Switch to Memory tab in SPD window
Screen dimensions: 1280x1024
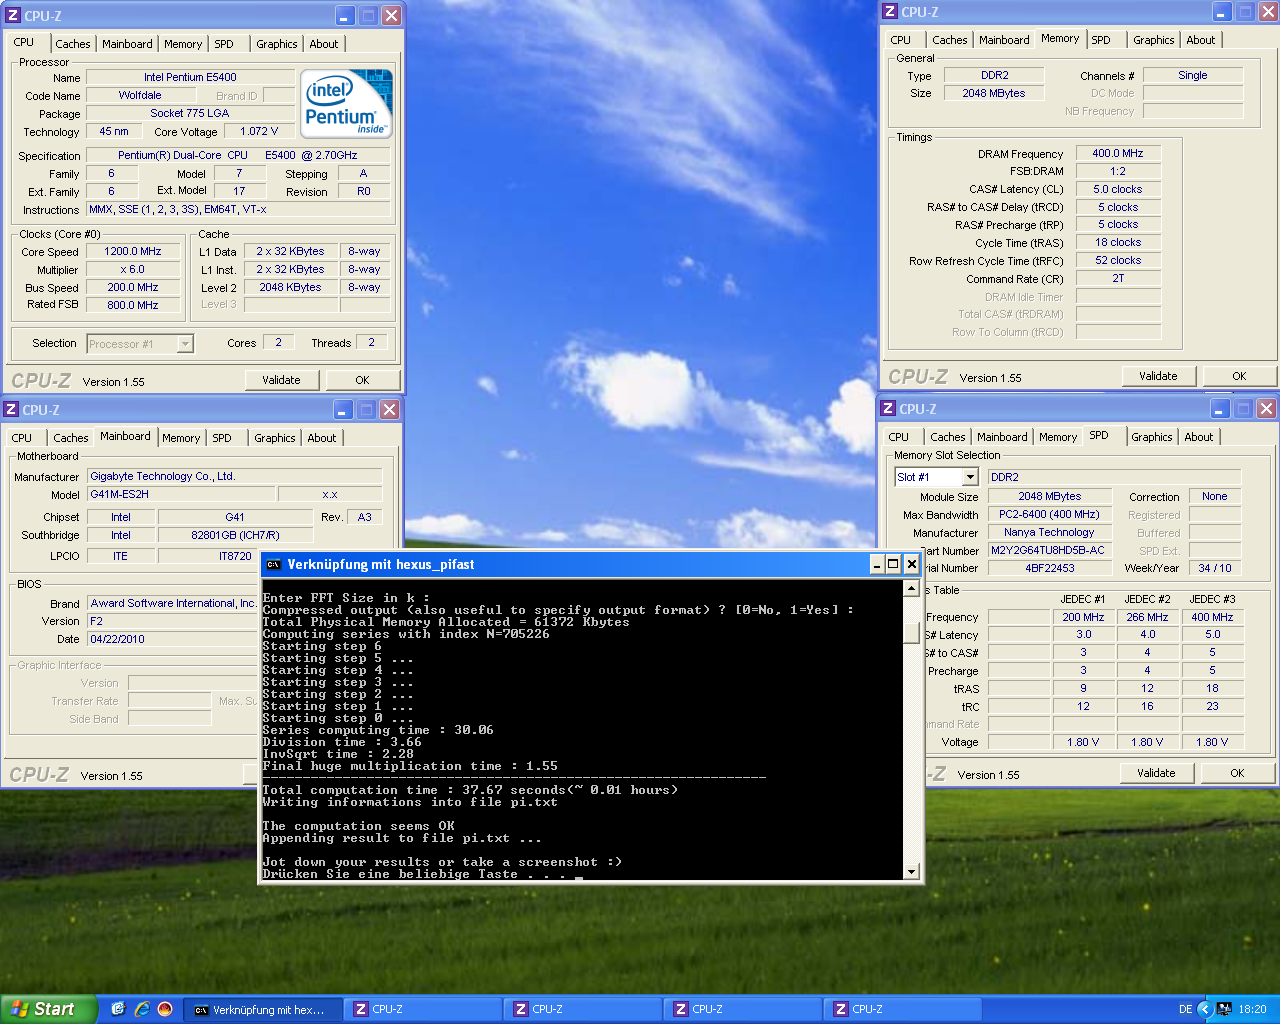click(1058, 437)
